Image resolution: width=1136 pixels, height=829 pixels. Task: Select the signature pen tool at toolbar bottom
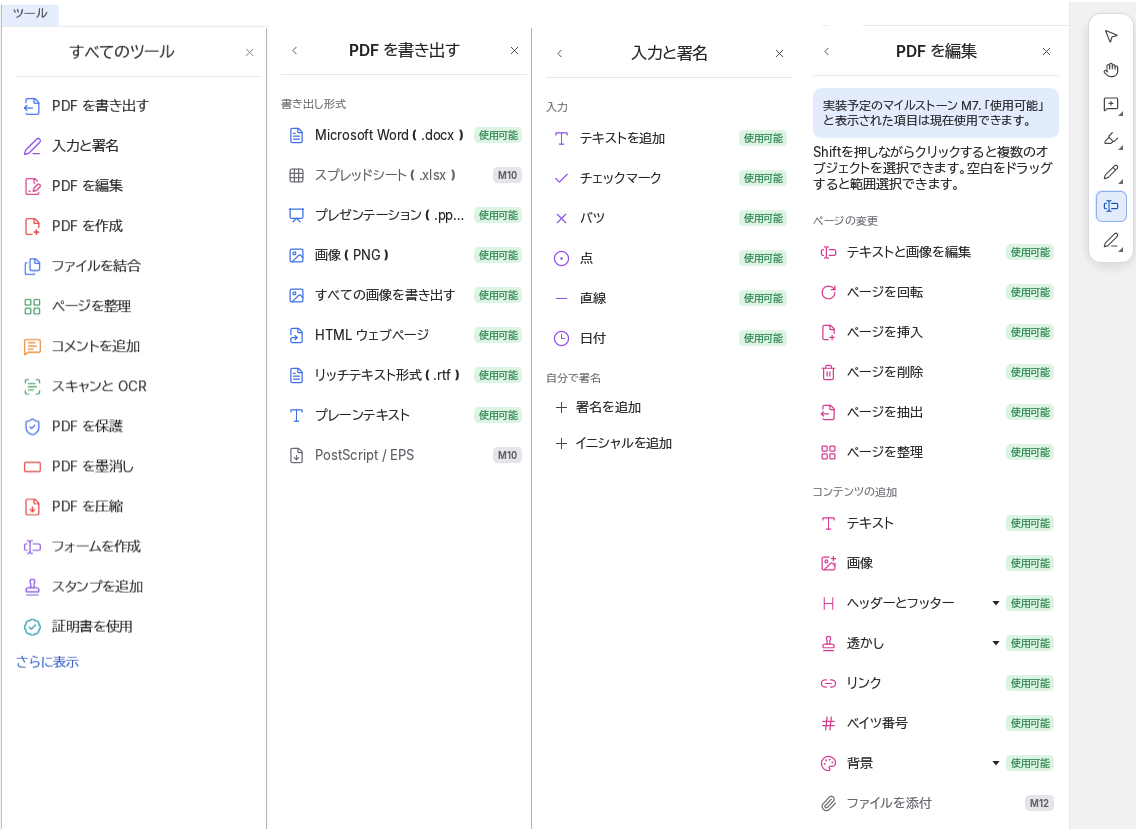1111,240
